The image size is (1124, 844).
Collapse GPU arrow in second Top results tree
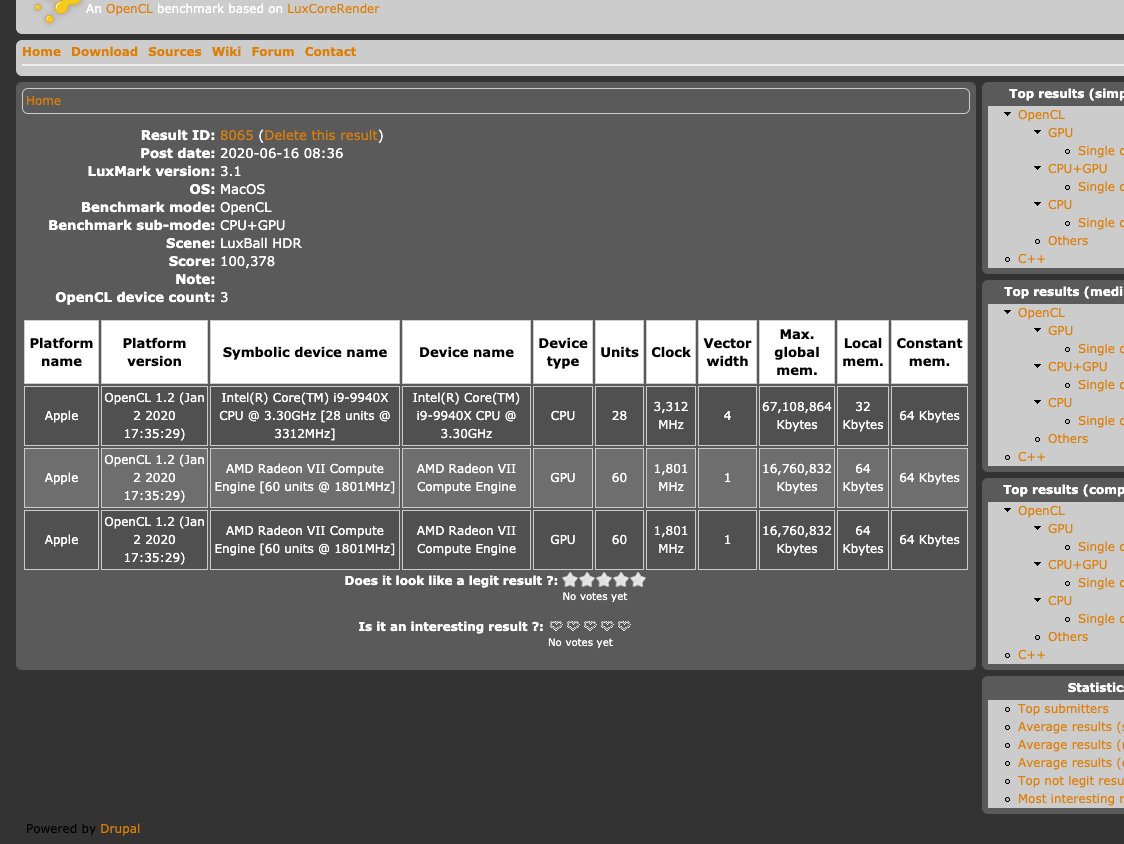point(1037,331)
